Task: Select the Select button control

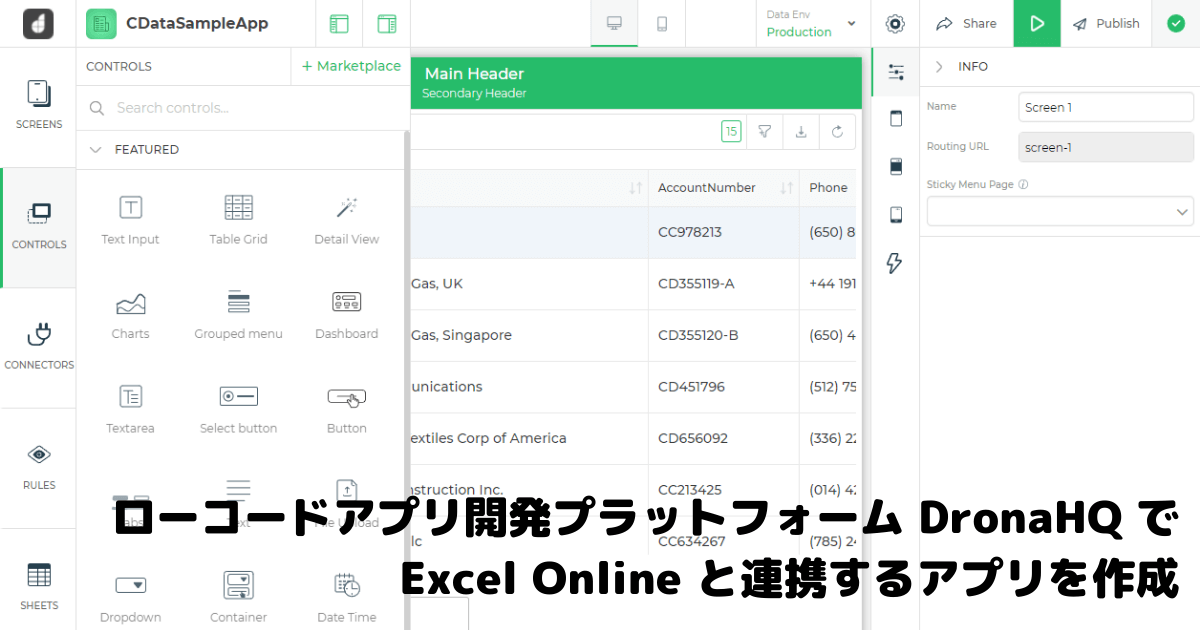Action: pos(238,409)
